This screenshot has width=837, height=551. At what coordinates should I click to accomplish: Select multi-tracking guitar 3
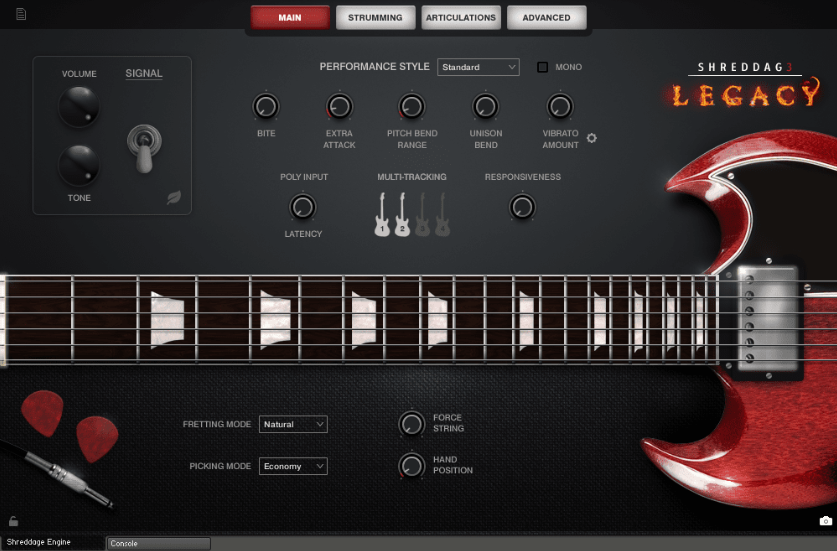422,215
